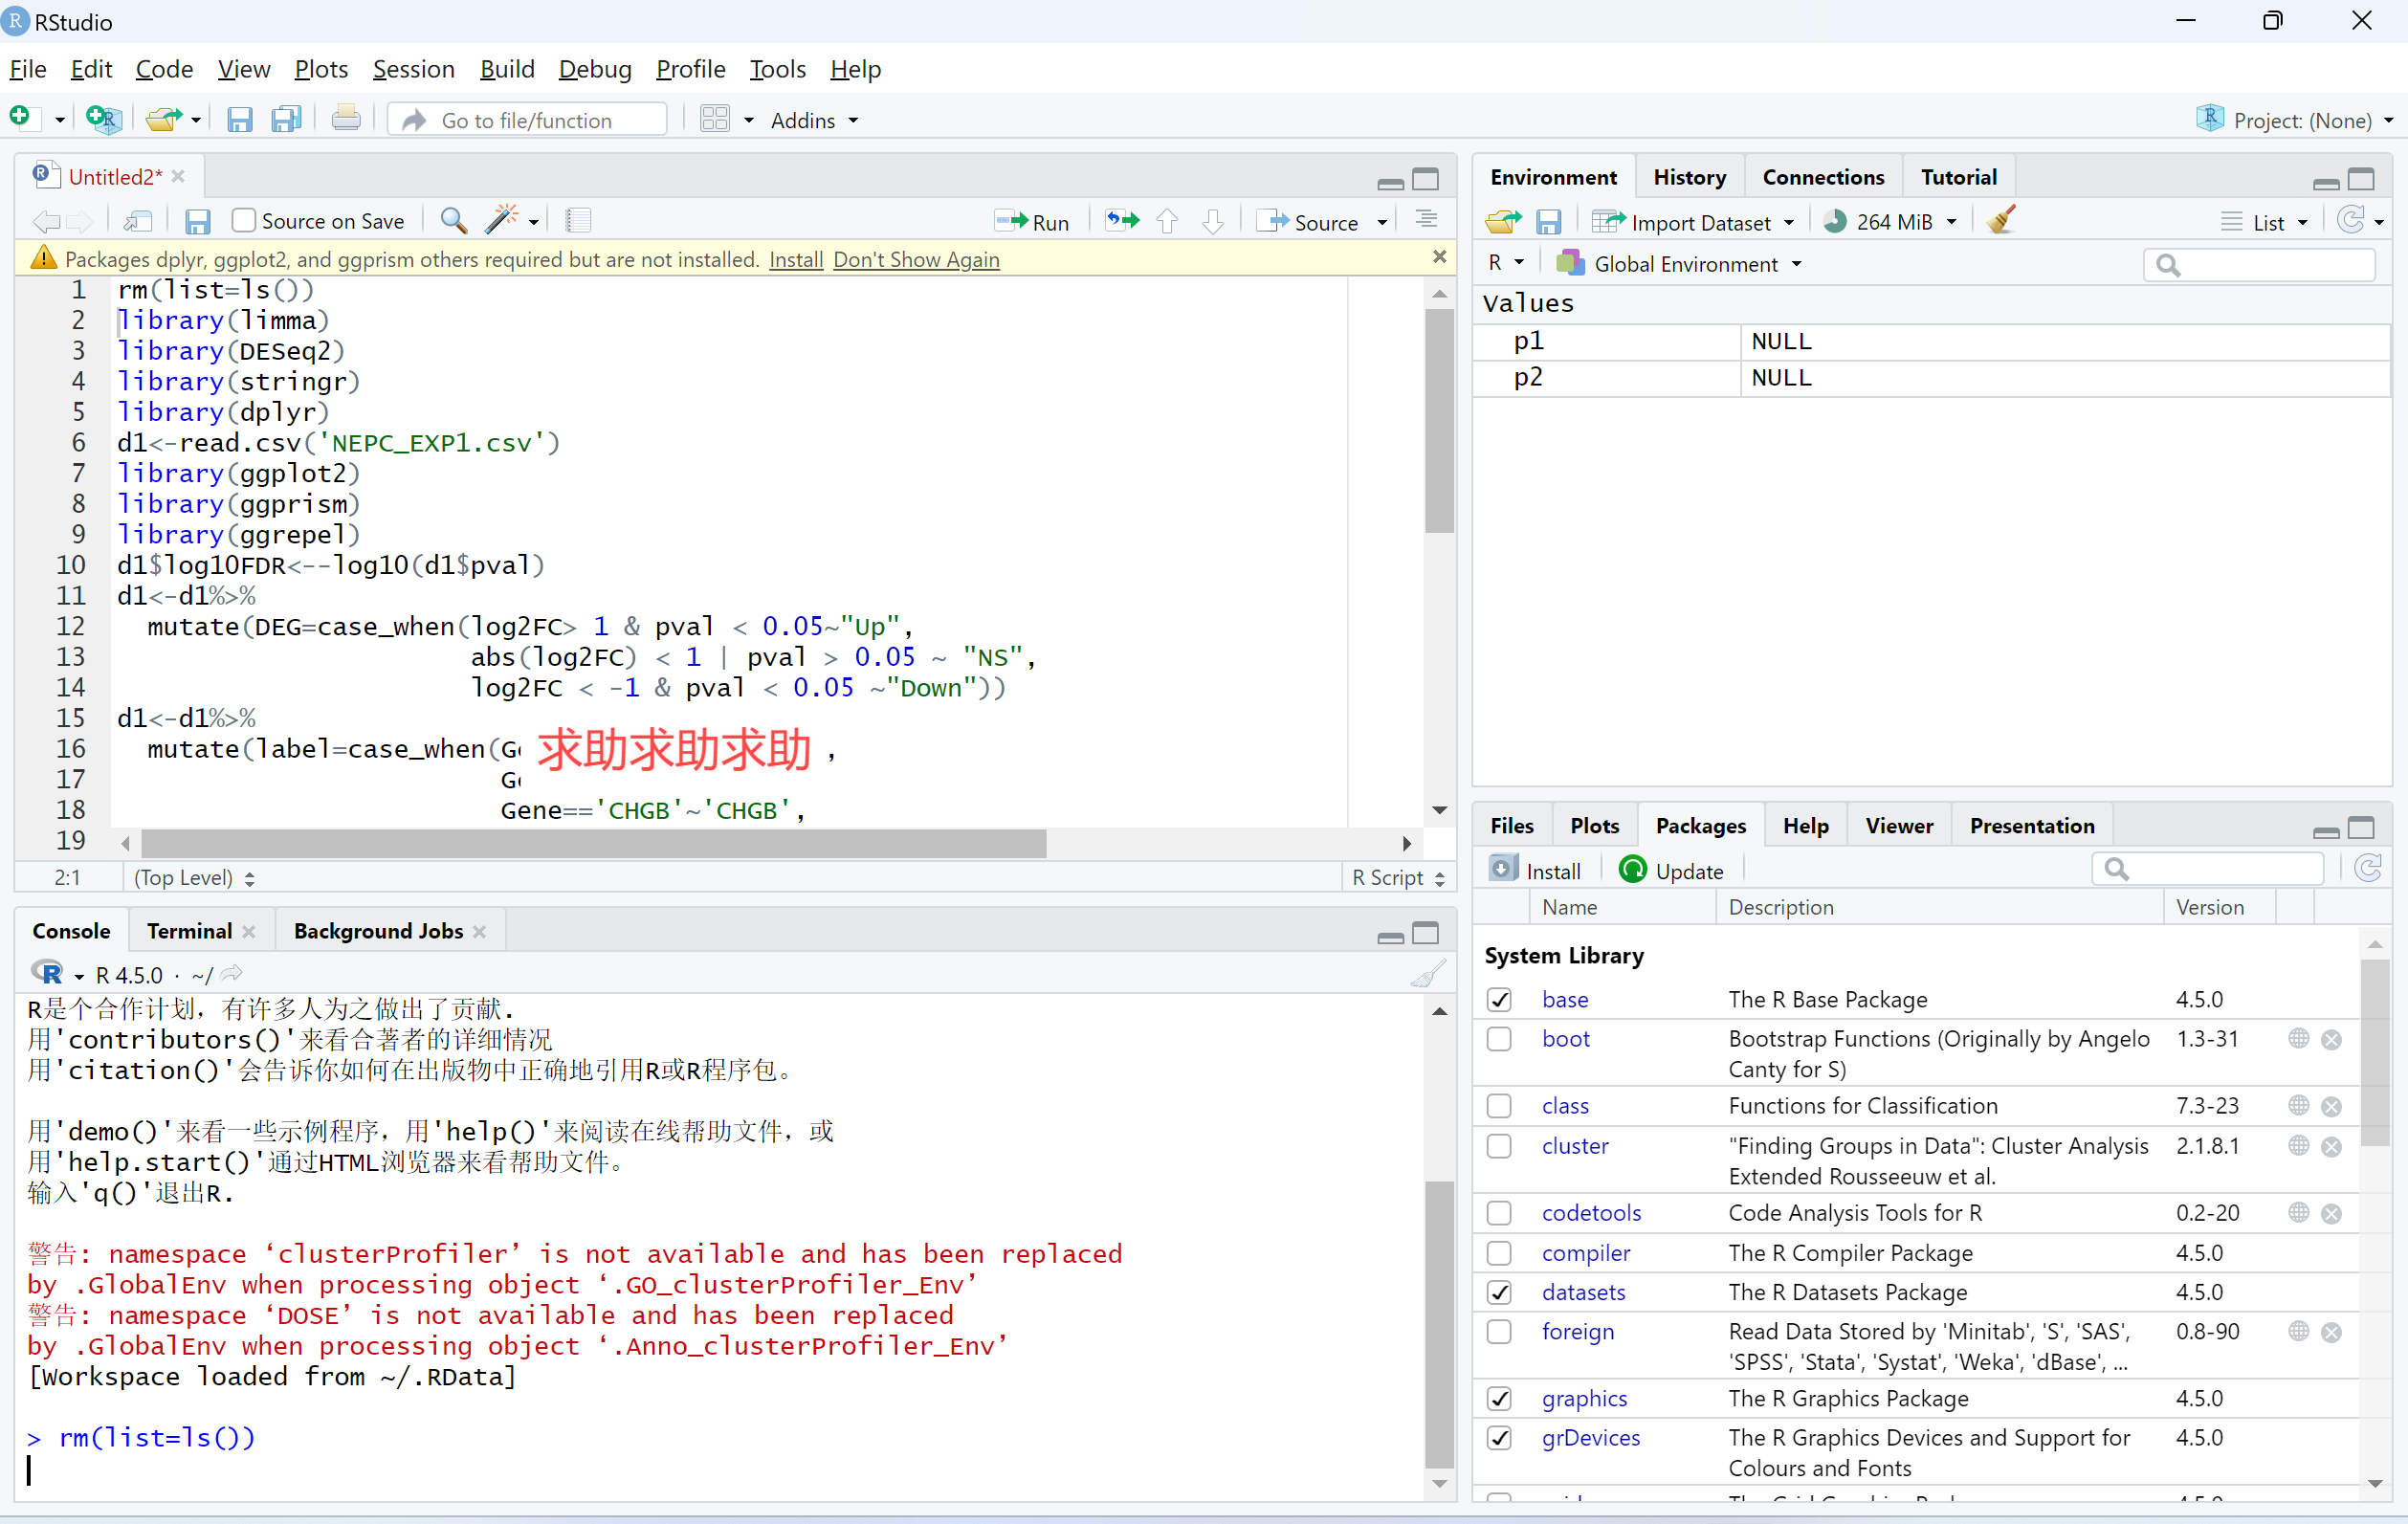The width and height of the screenshot is (2408, 1524).
Task: Clear console with the broom icon
Action: [1427, 973]
